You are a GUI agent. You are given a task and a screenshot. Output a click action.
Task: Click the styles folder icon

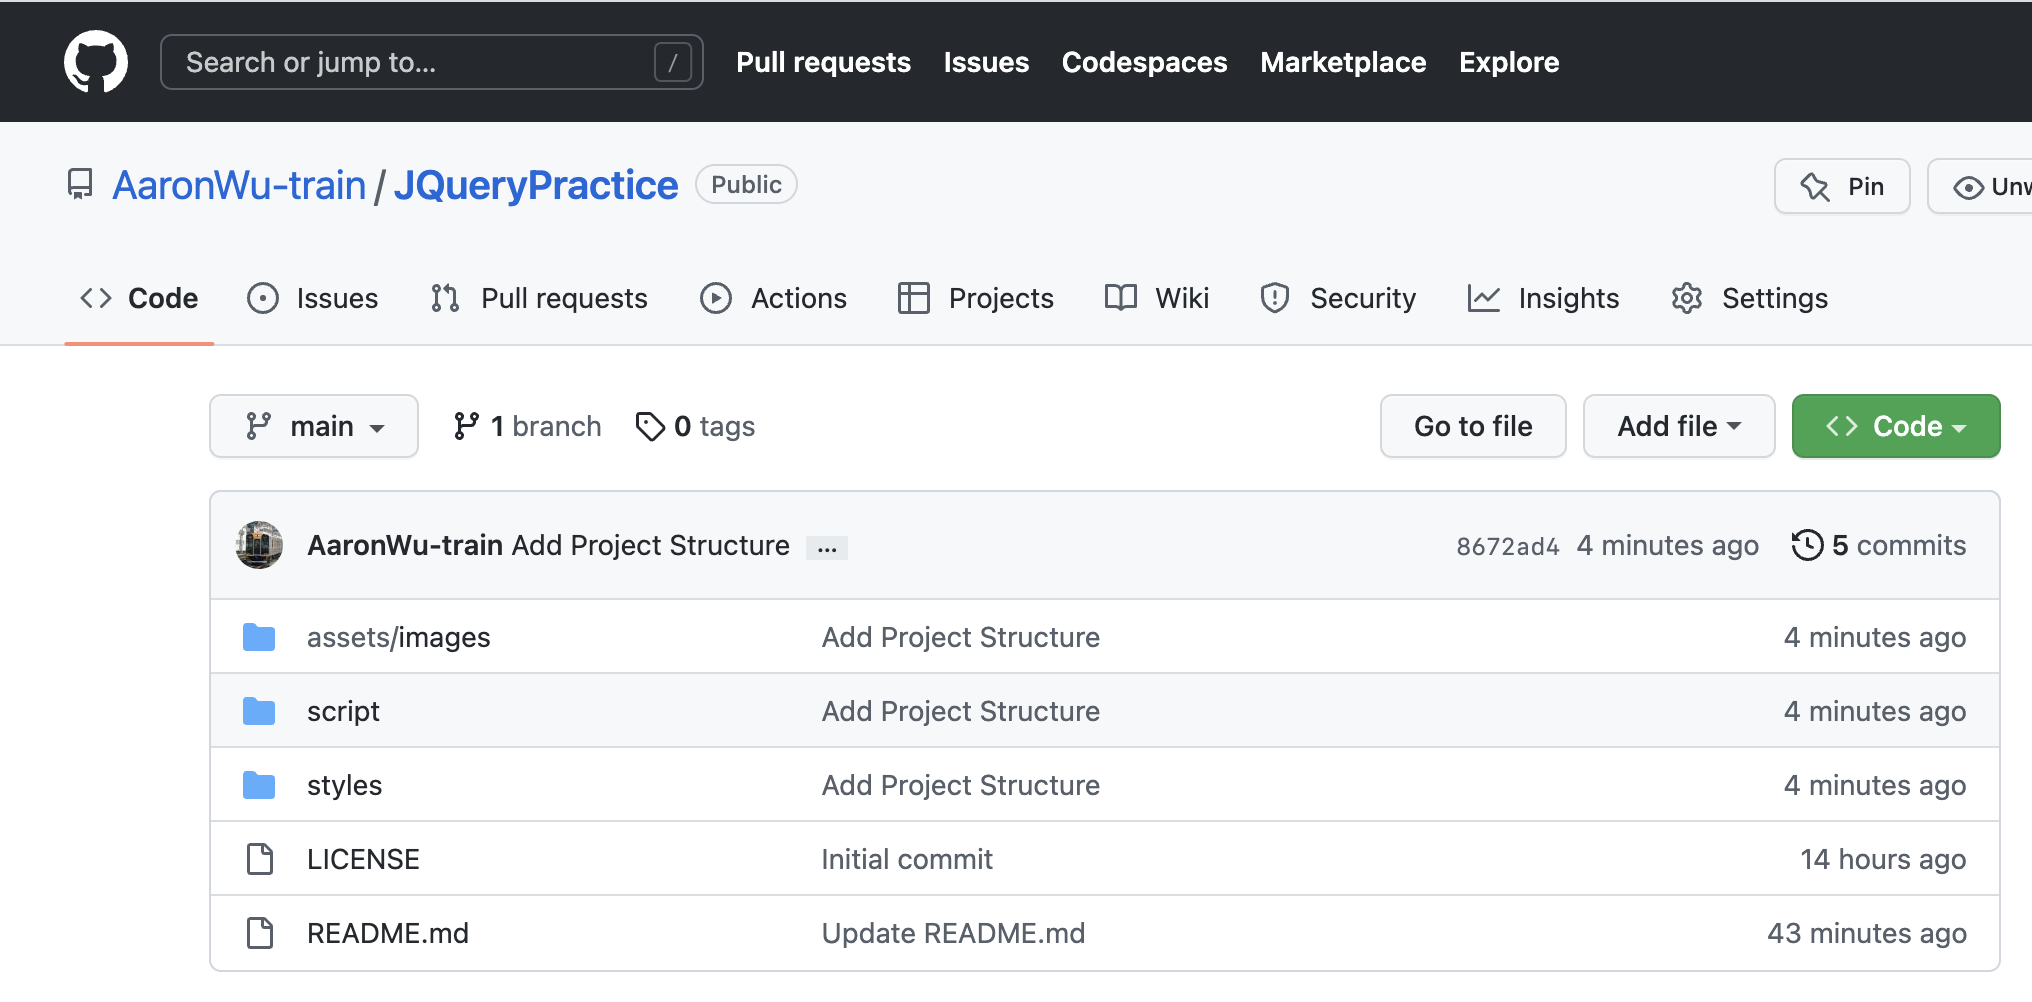[259, 785]
